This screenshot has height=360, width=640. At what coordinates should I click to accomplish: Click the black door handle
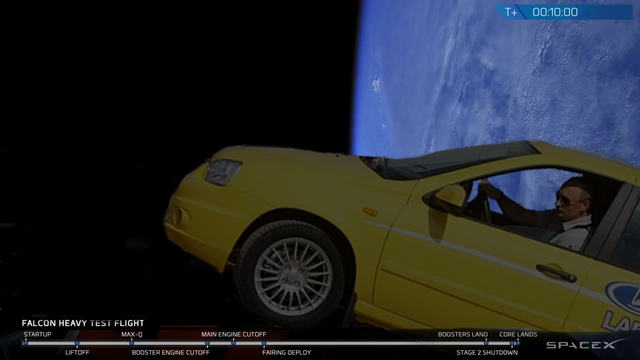point(556,273)
